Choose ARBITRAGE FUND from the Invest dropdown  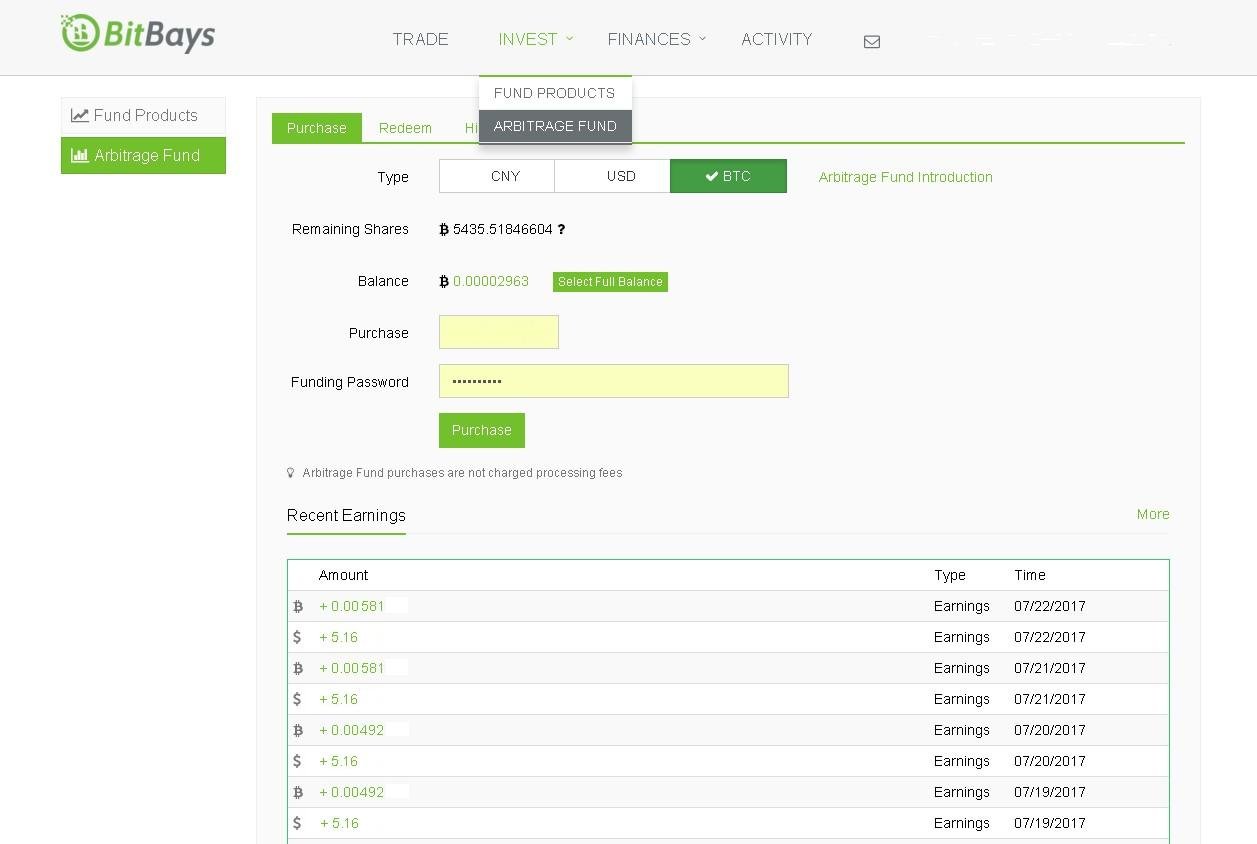pos(555,126)
